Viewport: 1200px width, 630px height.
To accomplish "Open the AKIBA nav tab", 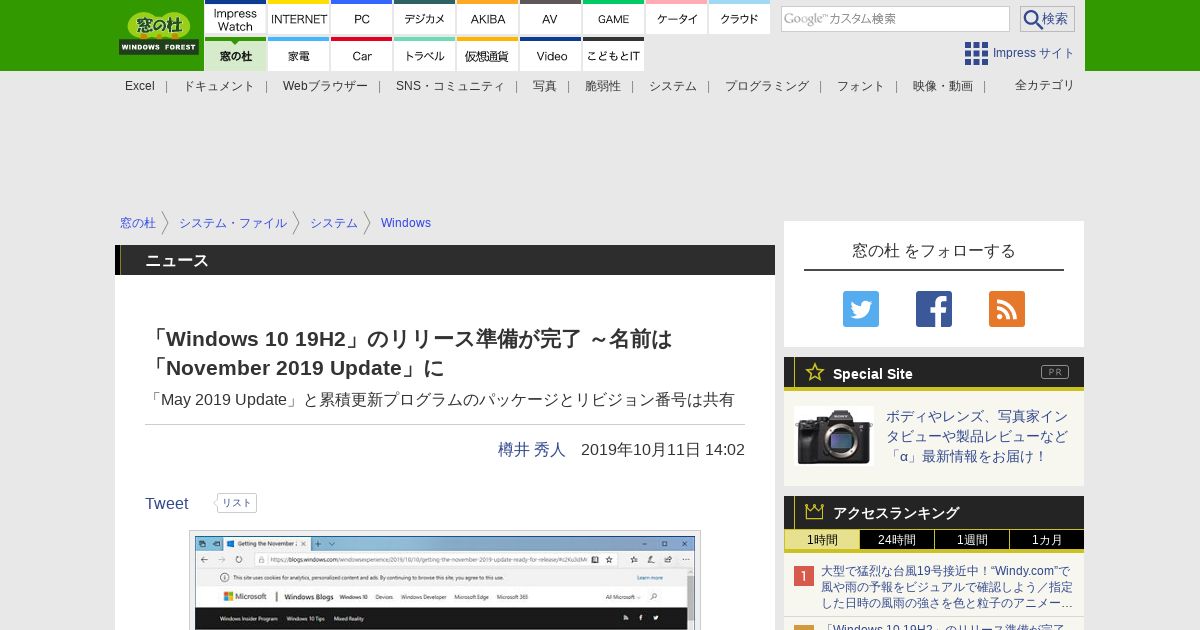I will click(488, 17).
